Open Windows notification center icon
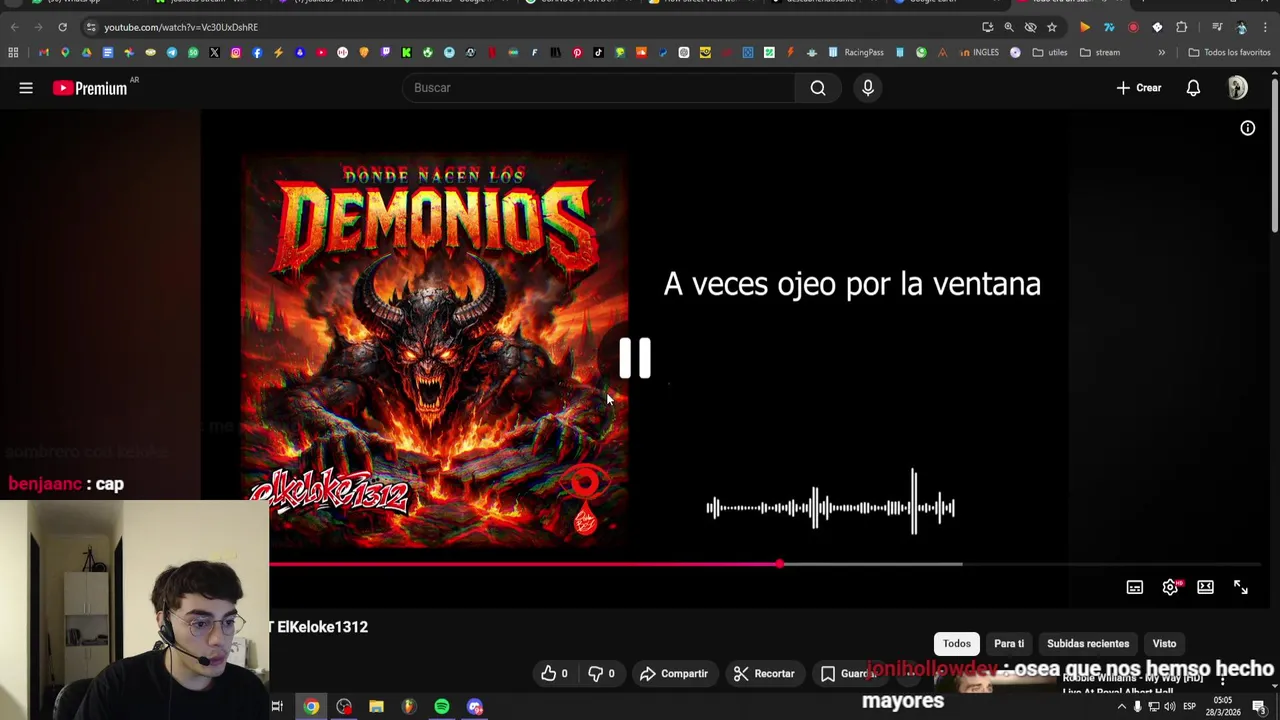 click(1259, 707)
